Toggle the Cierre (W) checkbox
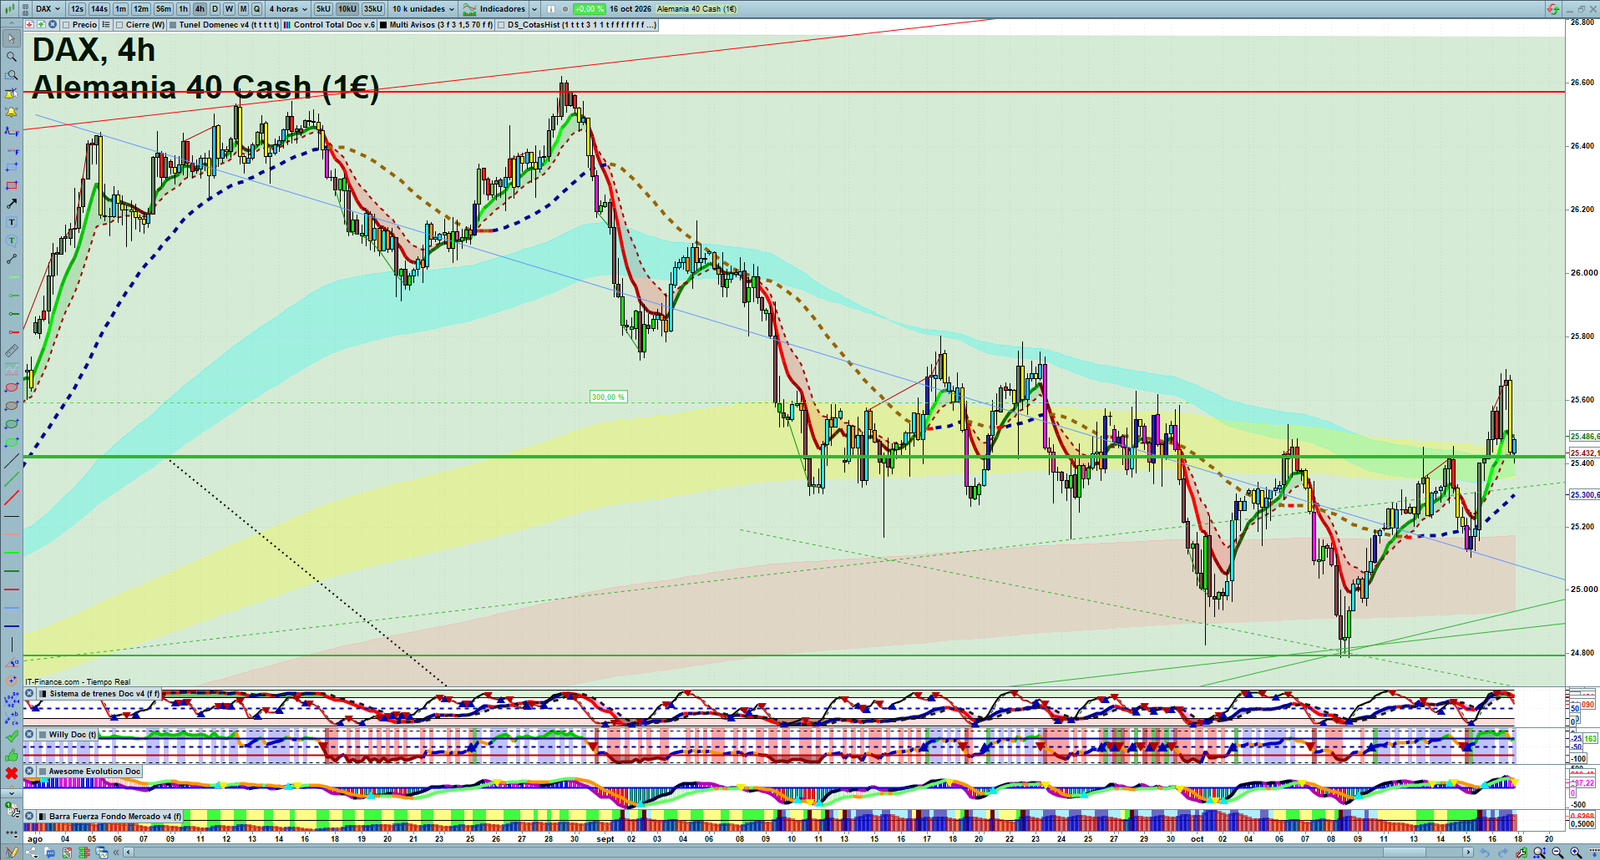 pos(120,25)
